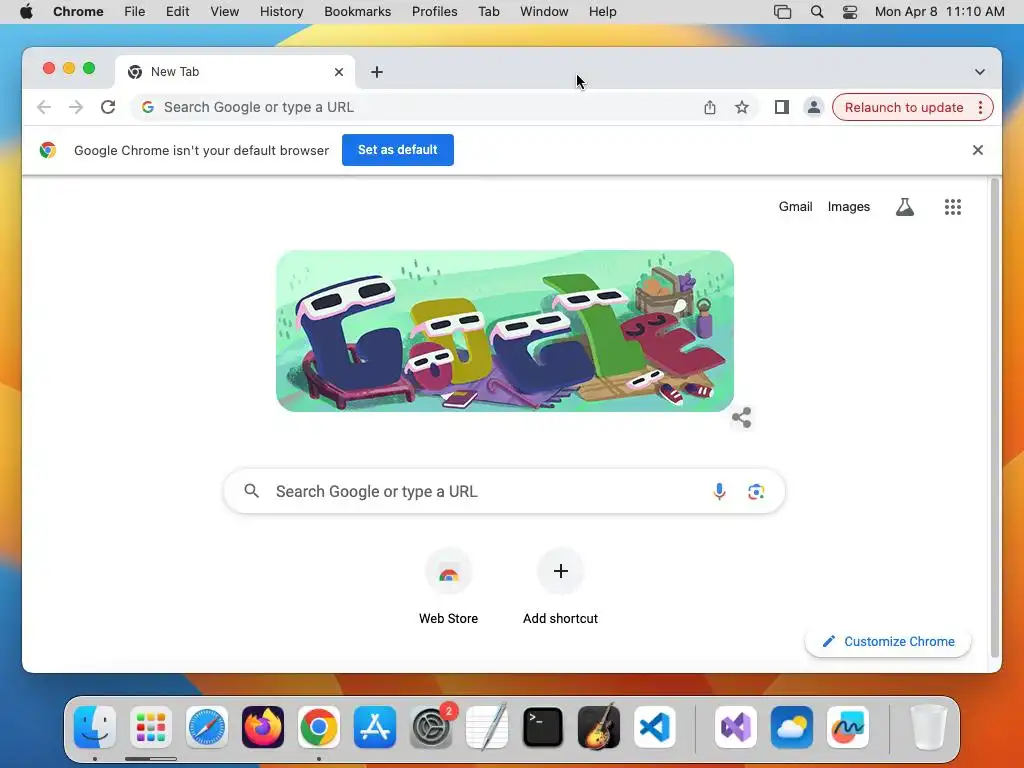1024x768 pixels.
Task: Click the Google eclipse doodle
Action: coord(505,330)
